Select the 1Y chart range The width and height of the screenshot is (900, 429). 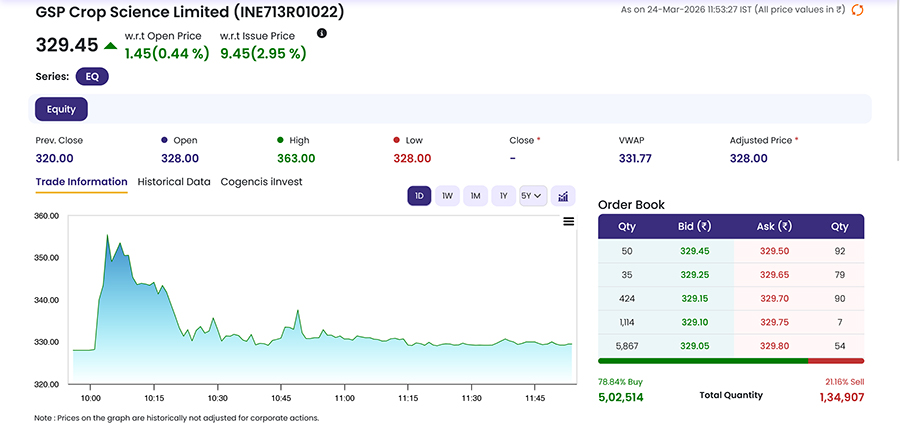[504, 196]
